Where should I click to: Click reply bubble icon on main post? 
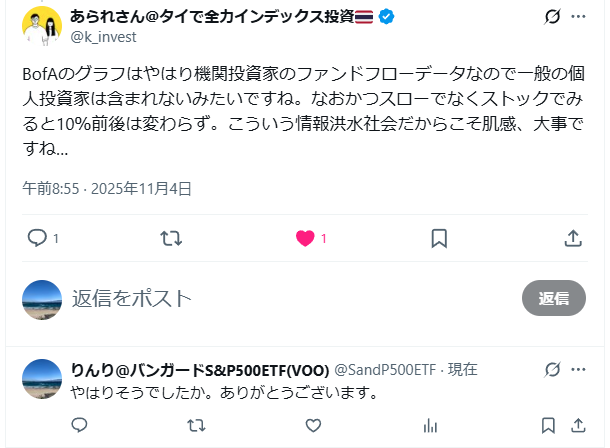(x=37, y=238)
